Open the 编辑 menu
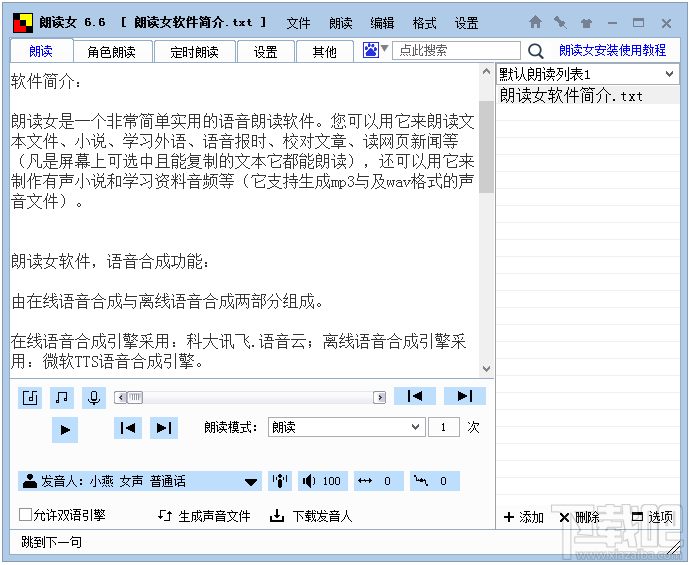The width and height of the screenshot is (691, 565). pyautogui.click(x=383, y=23)
